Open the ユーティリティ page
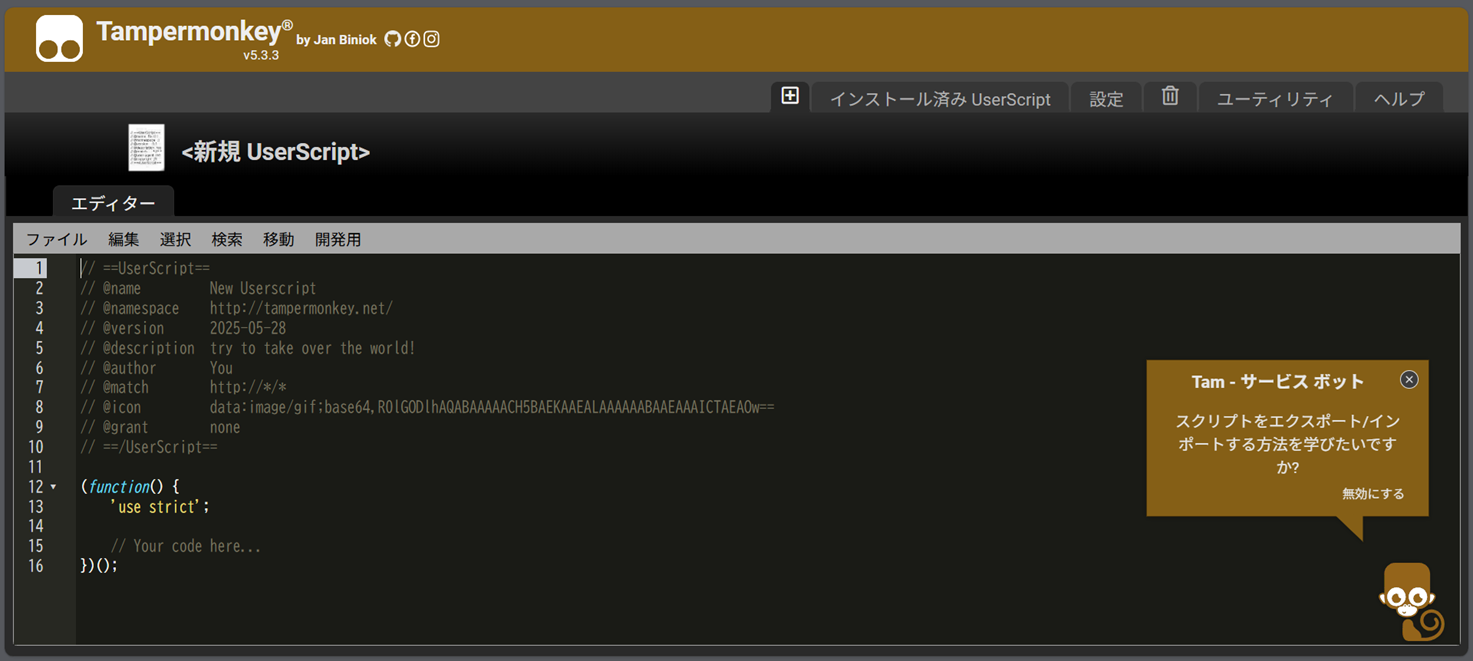Image resolution: width=1473 pixels, height=661 pixels. [x=1275, y=98]
